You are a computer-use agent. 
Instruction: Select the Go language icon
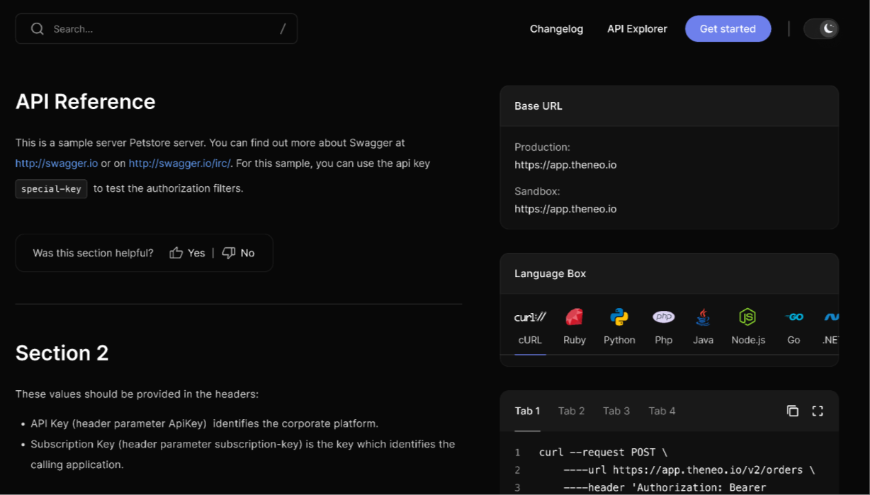coord(794,318)
